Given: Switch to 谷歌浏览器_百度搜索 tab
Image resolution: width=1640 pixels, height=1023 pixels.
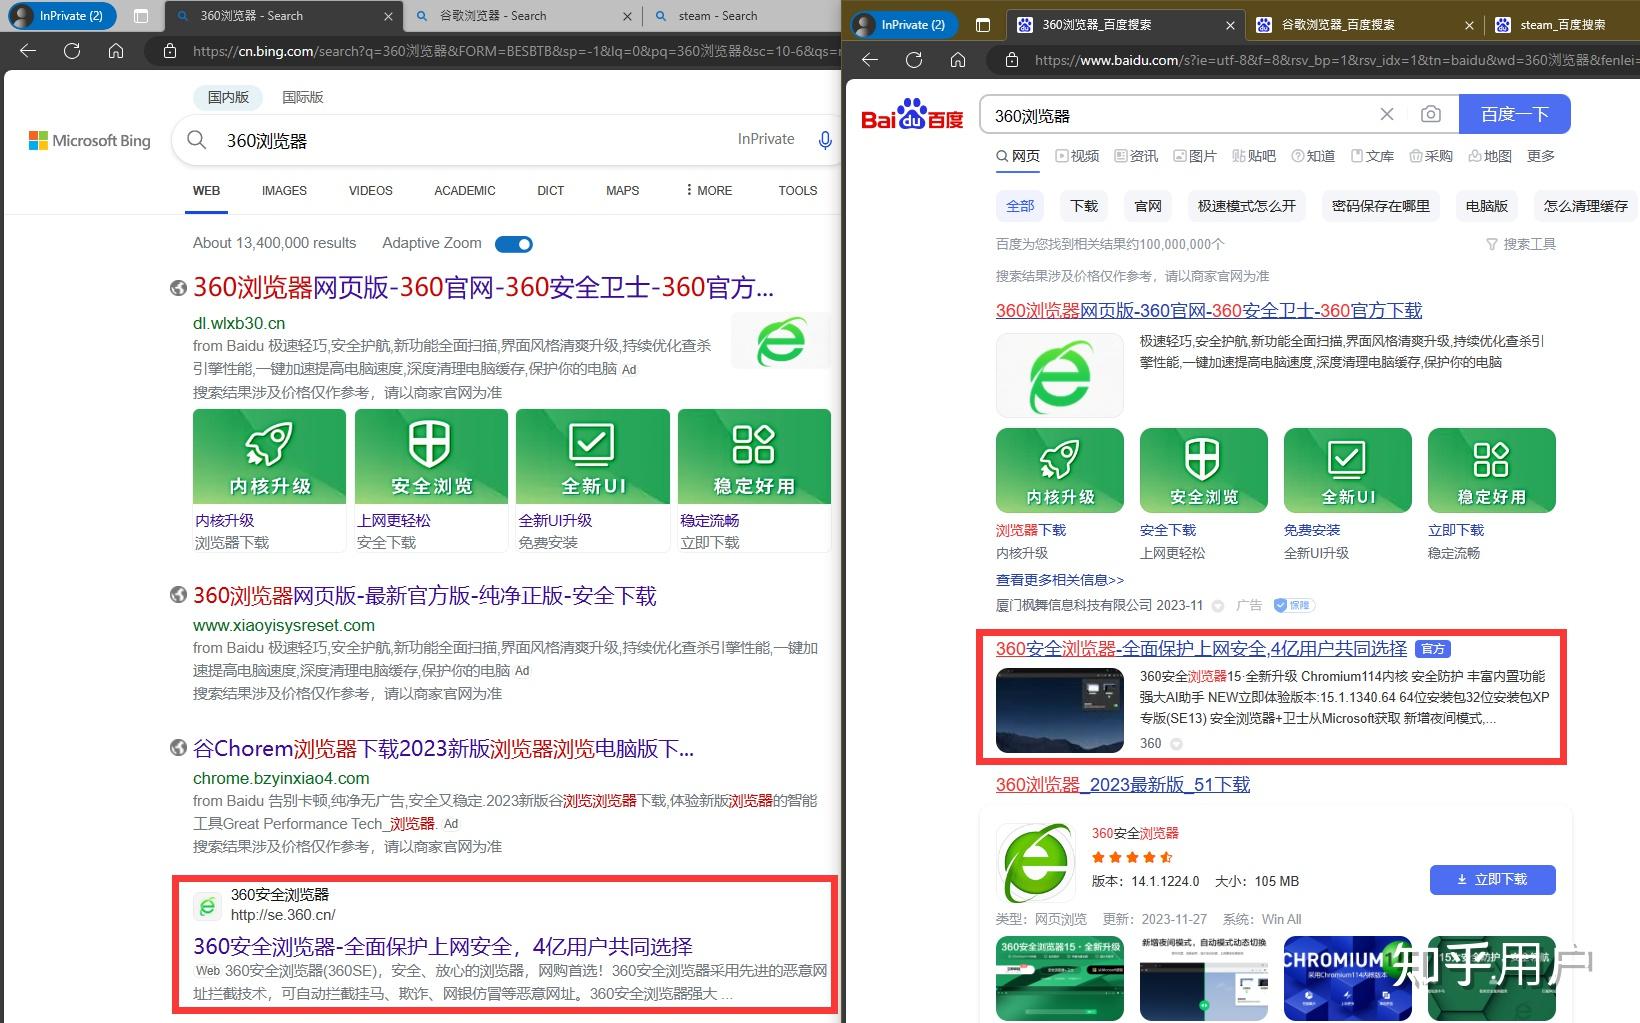Looking at the screenshot, I should [1363, 25].
